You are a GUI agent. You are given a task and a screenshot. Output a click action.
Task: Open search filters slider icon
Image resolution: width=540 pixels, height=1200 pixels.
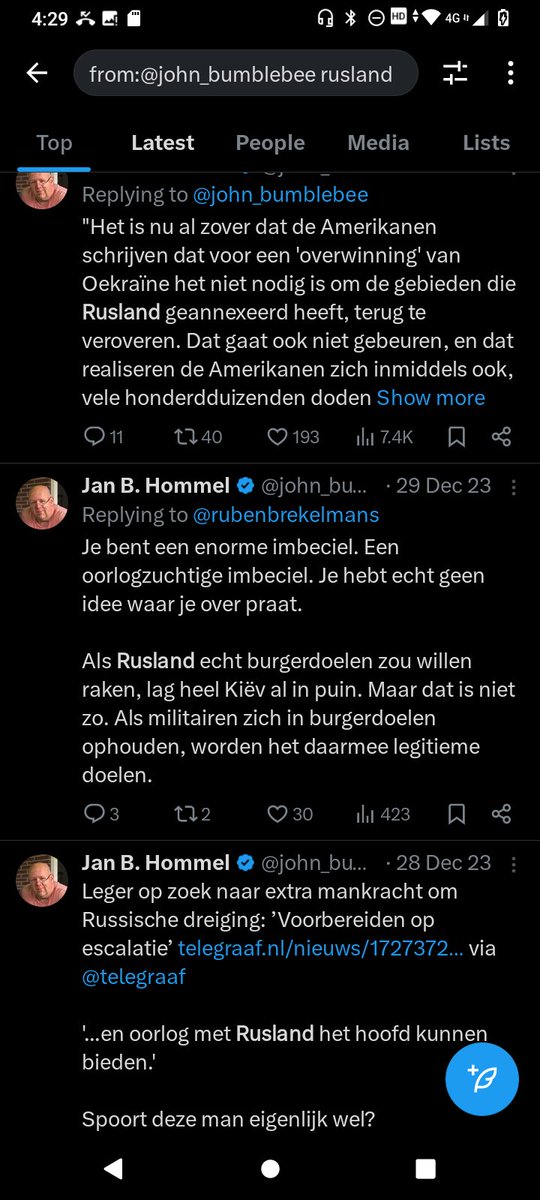tap(455, 74)
